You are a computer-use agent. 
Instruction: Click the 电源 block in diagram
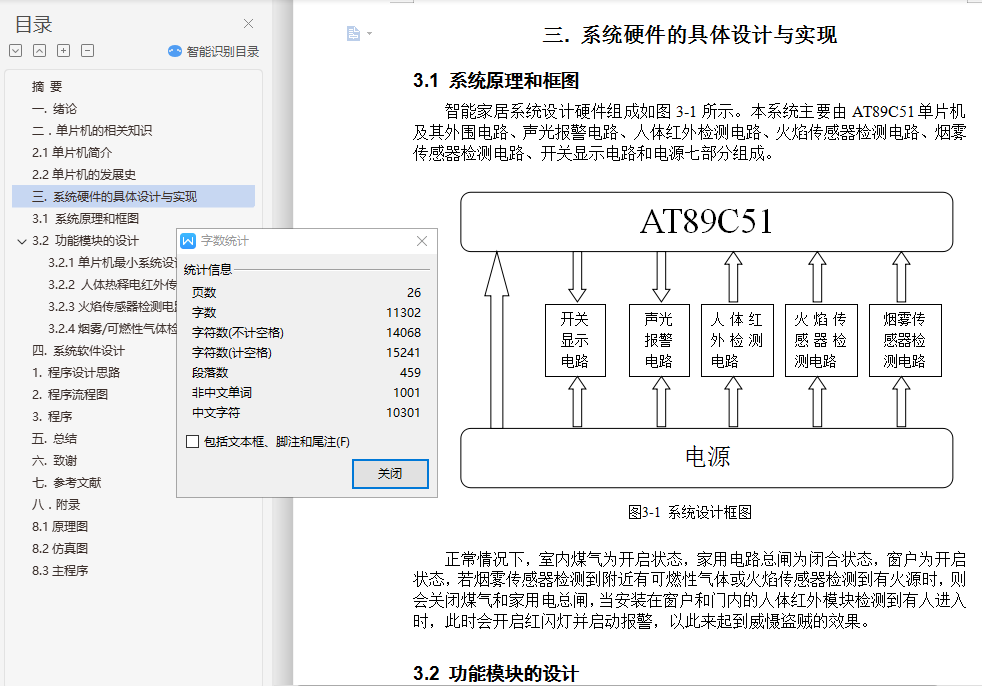point(706,458)
